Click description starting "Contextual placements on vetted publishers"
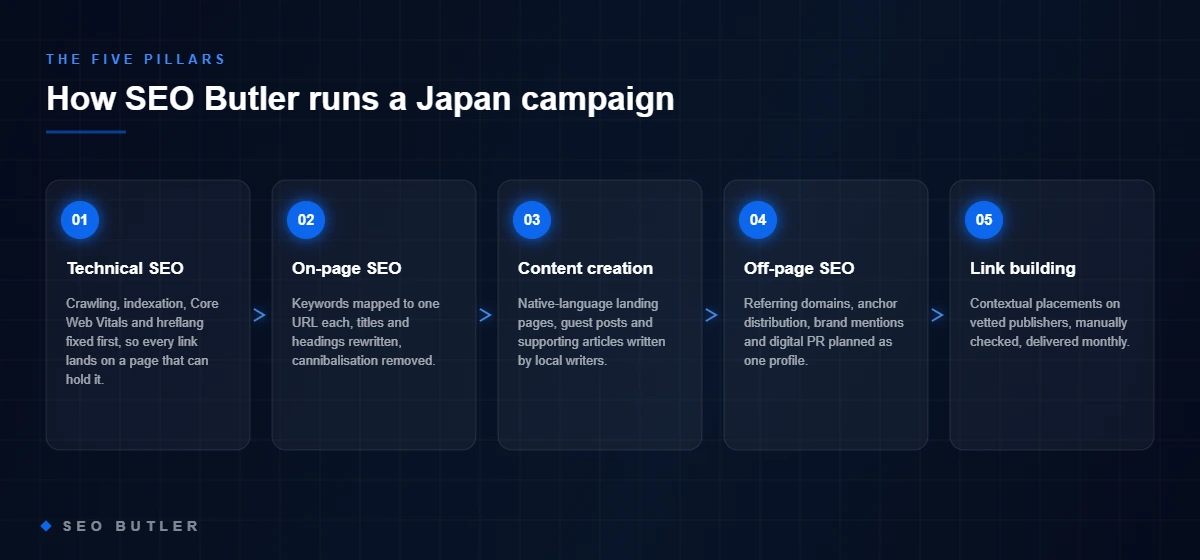The image size is (1200, 560). tap(1050, 322)
